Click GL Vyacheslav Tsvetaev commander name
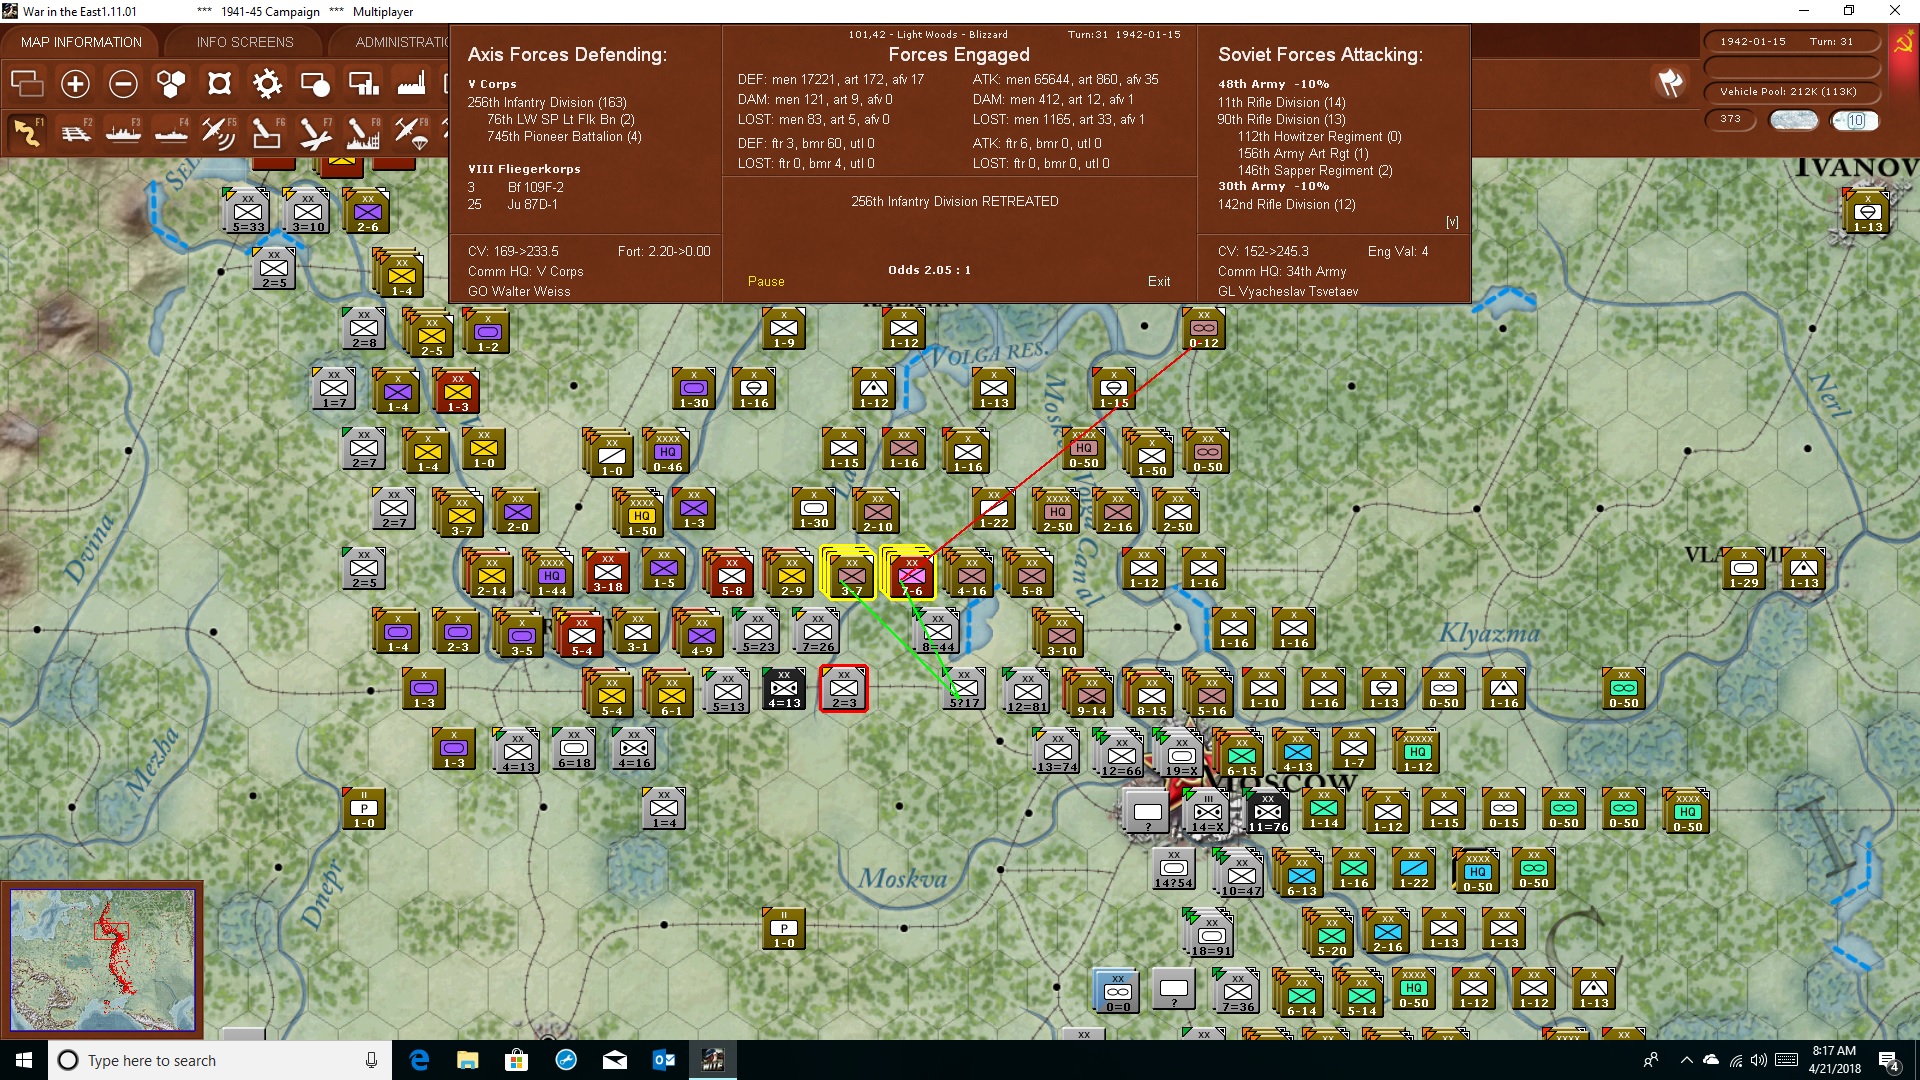 [1288, 291]
